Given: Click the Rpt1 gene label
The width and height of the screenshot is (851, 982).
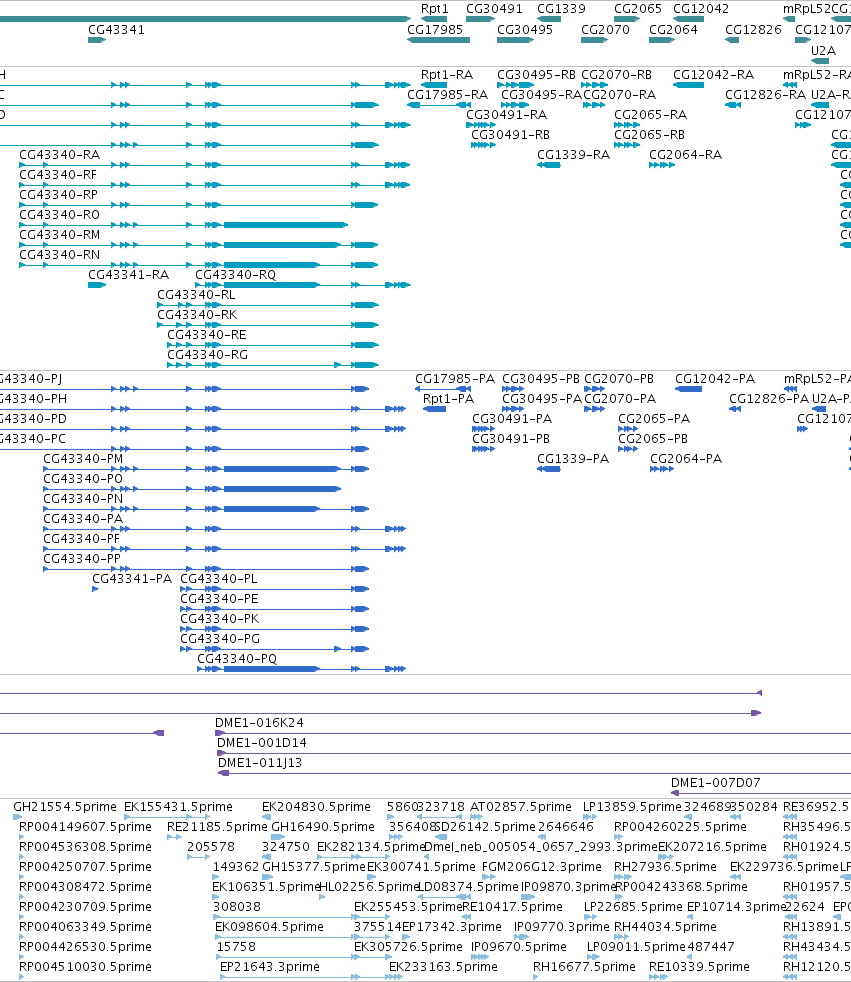Looking at the screenshot, I should (x=435, y=9).
